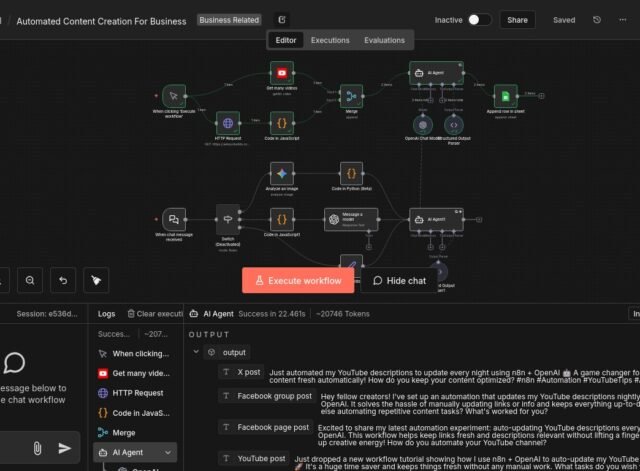
Task: Select the Append row in sheet node
Action: (x=505, y=96)
